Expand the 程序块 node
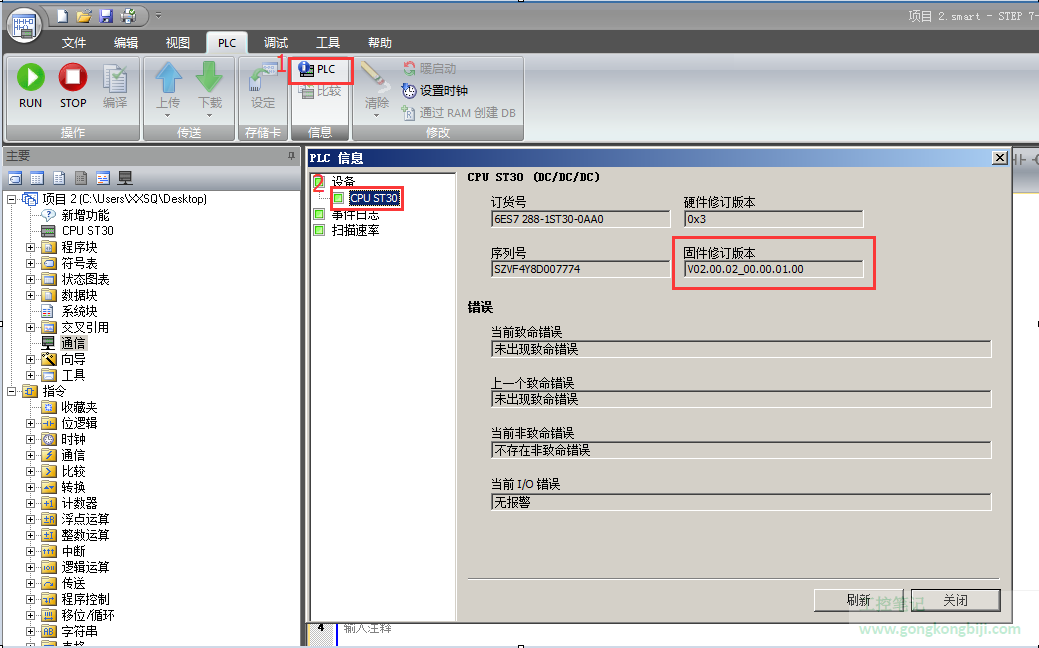Viewport: 1039px width, 648px height. (x=30, y=247)
